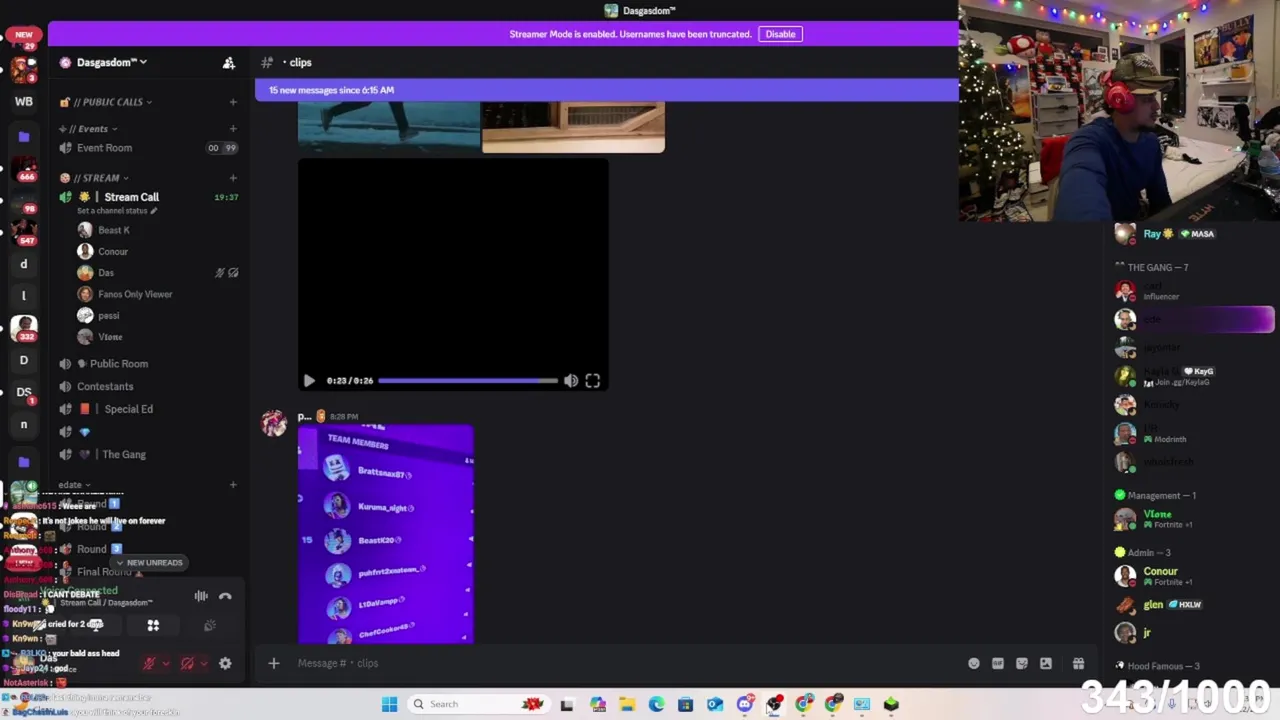The width and height of the screenshot is (1280, 720).
Task: Open the team members image attachment
Action: point(386,534)
